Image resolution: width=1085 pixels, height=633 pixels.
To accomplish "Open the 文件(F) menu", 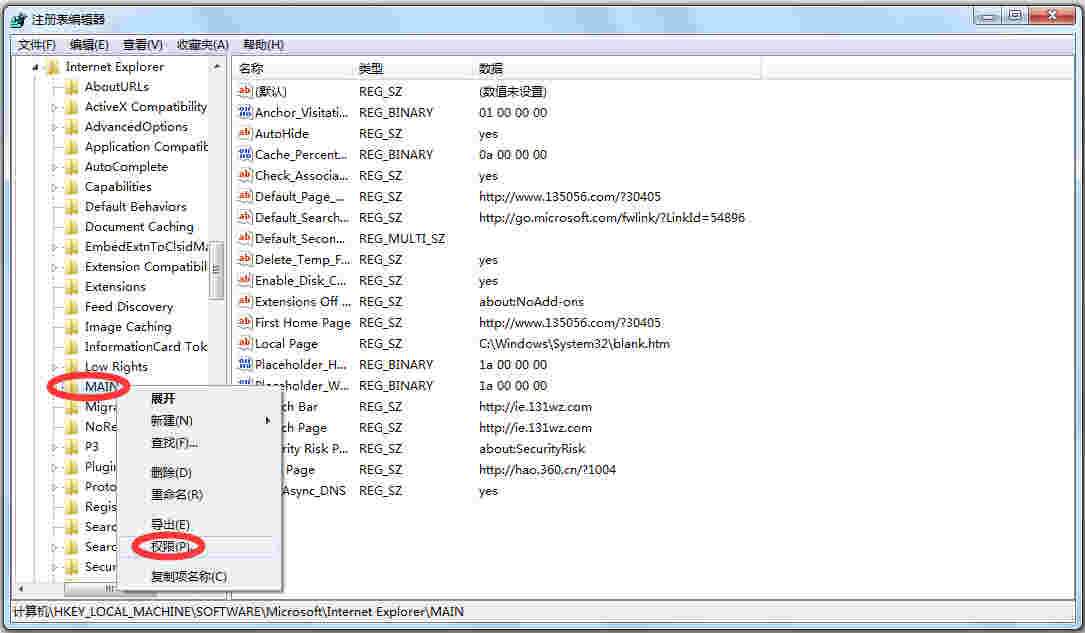I will tap(37, 45).
